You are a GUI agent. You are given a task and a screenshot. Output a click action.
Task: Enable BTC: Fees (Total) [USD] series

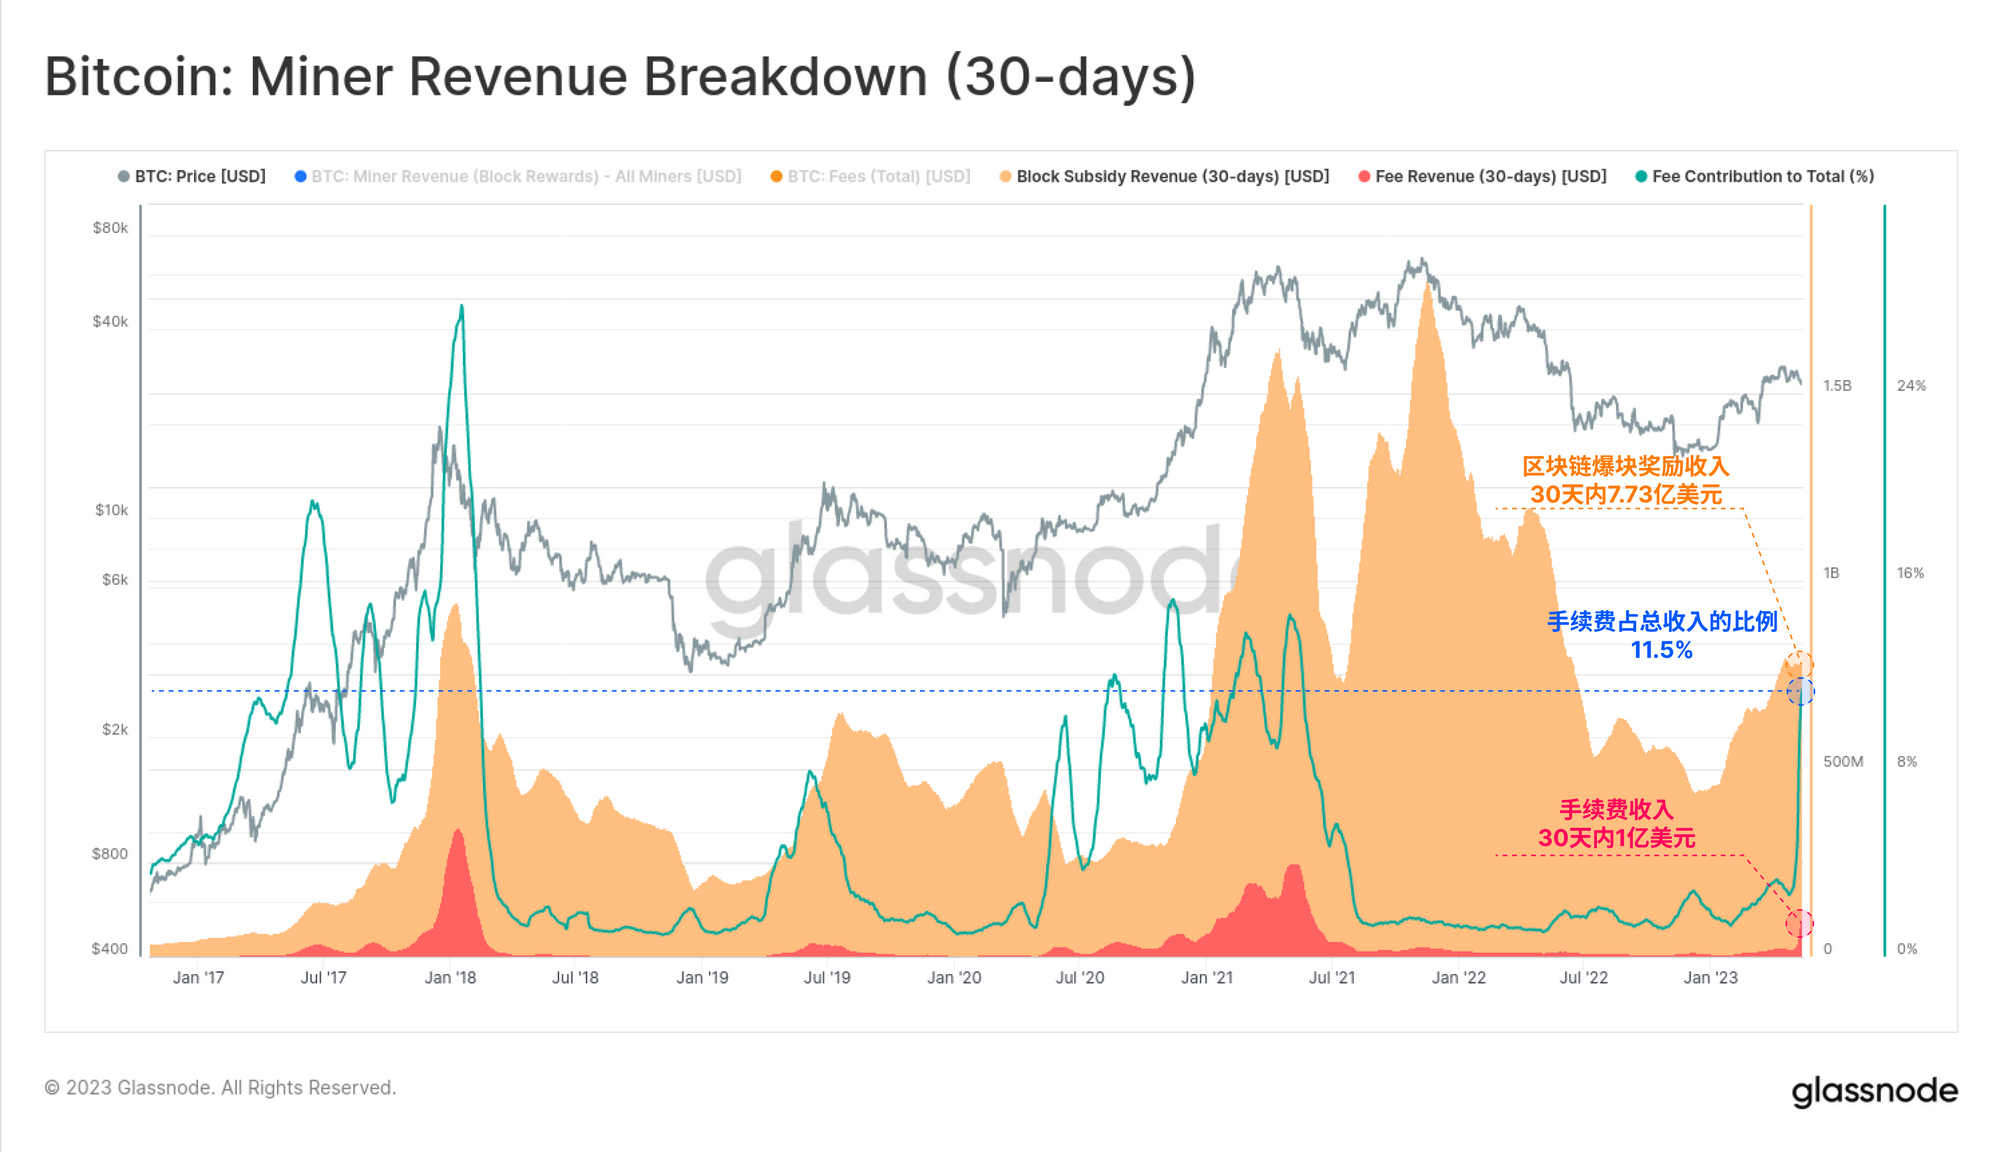point(878,176)
